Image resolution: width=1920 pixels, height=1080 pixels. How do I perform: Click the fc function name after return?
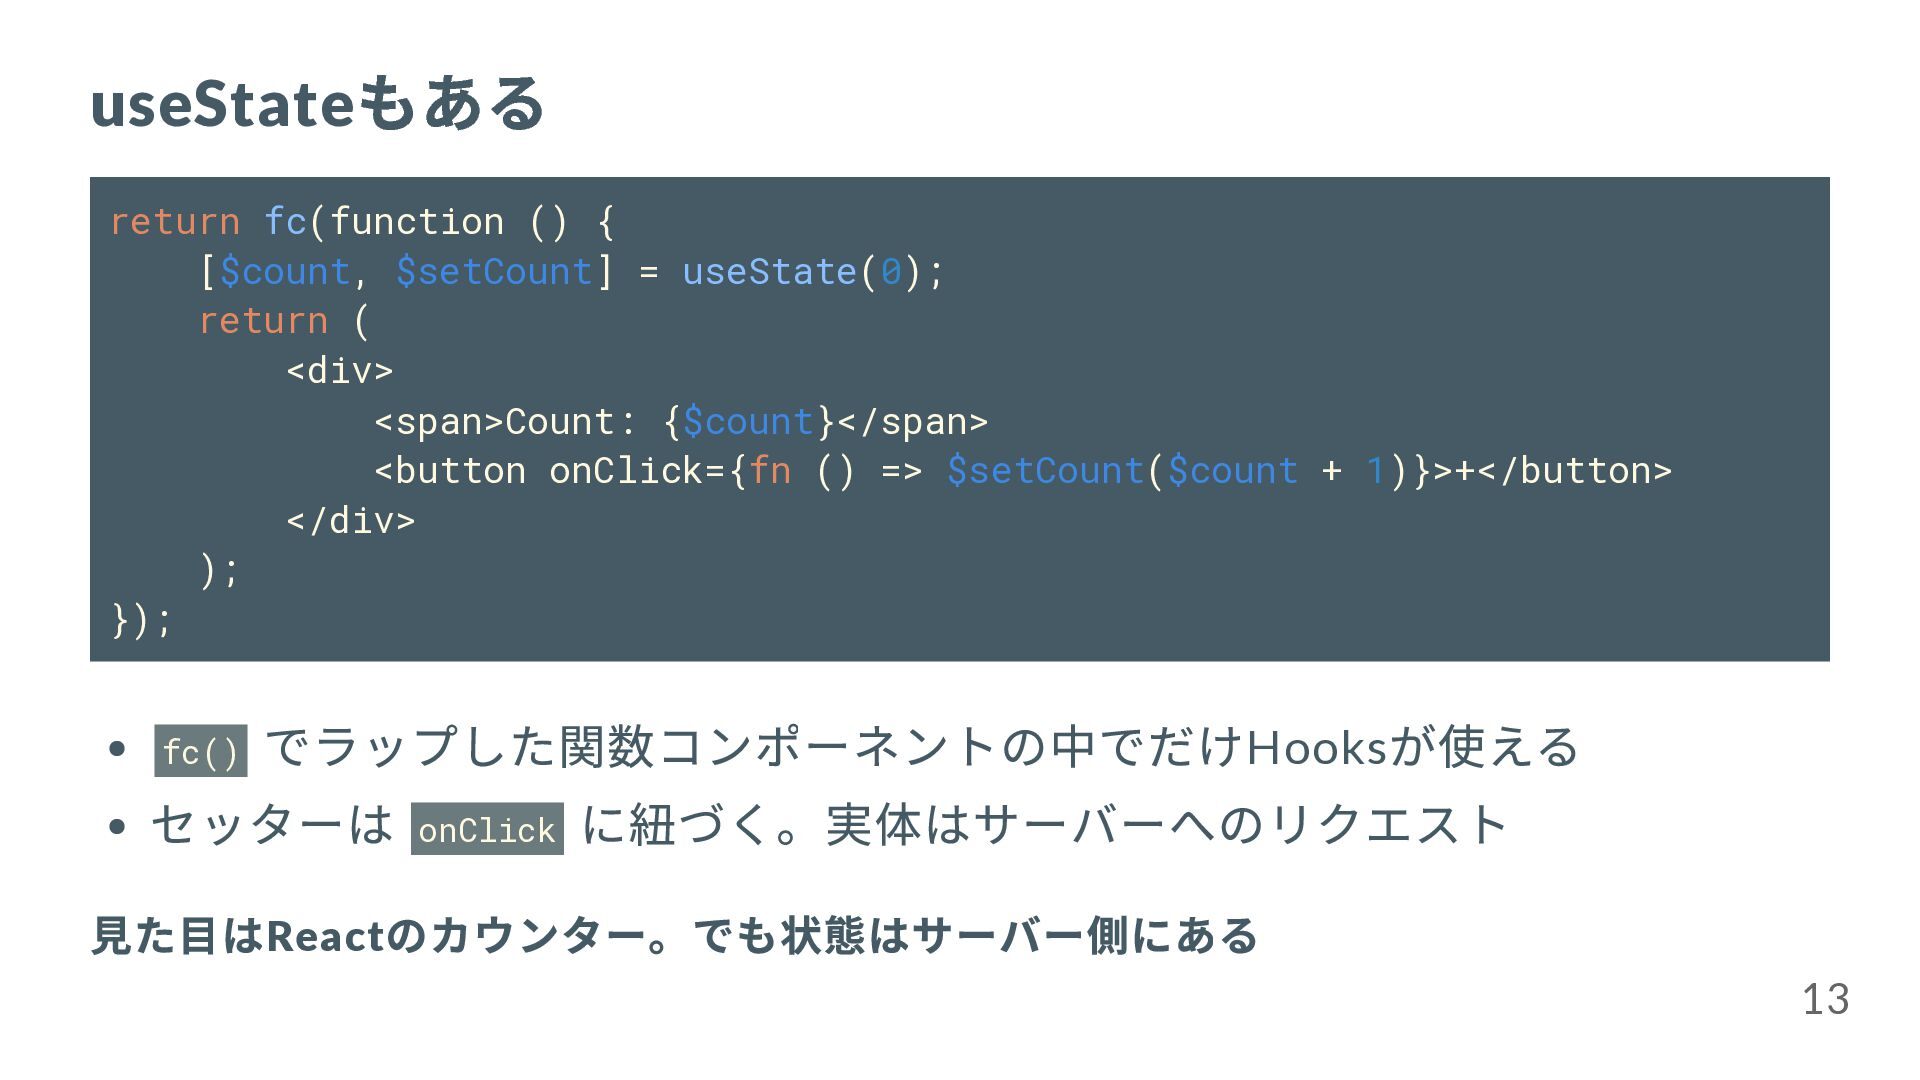pos(285,221)
